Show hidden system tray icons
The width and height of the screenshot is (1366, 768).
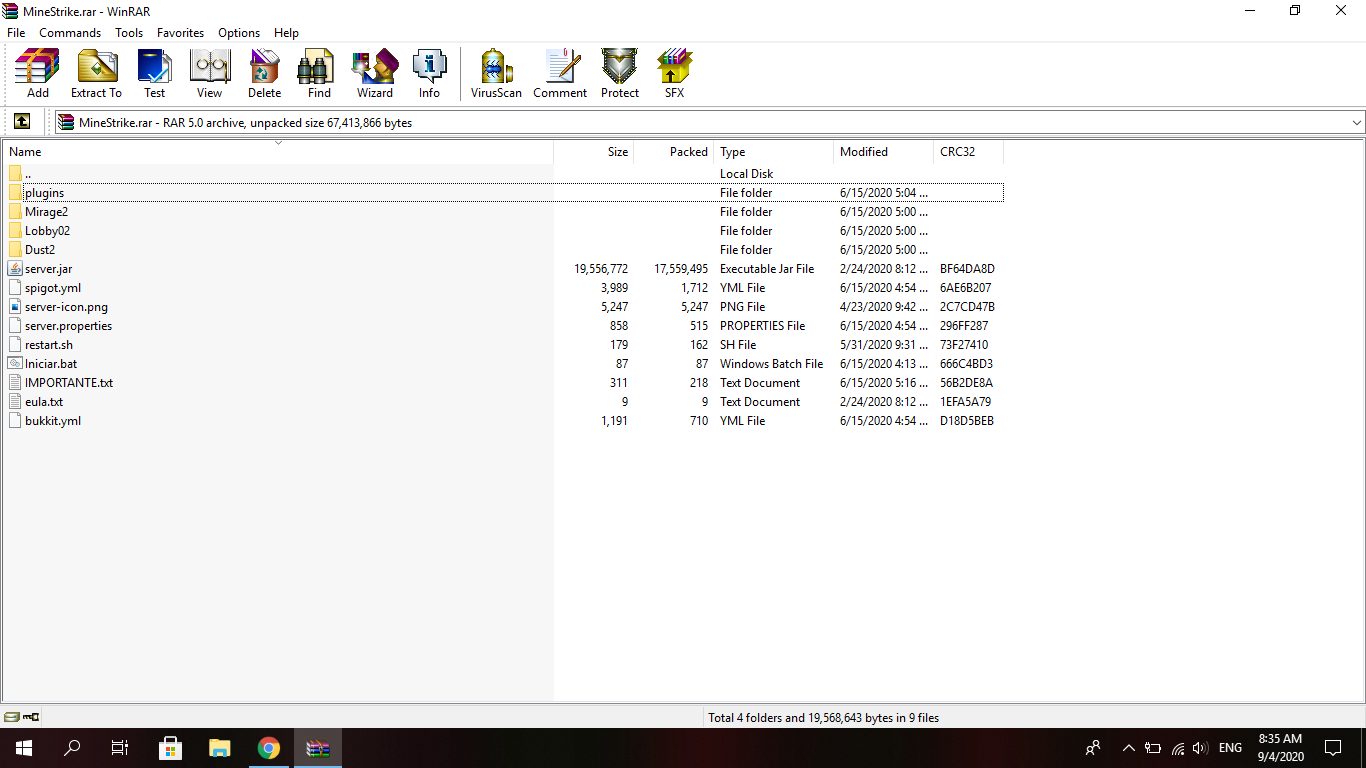1129,748
